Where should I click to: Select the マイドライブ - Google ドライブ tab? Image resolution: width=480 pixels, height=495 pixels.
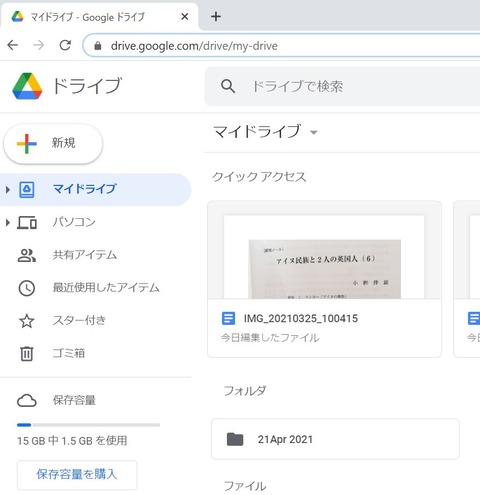coord(99,16)
